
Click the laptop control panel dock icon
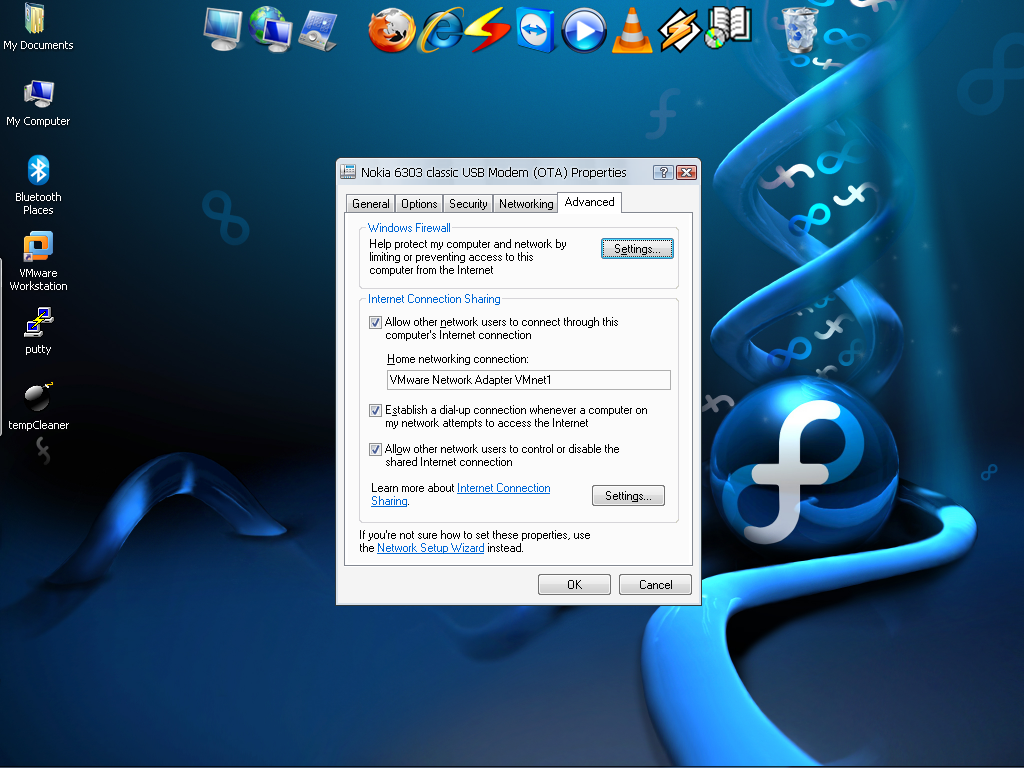[318, 30]
